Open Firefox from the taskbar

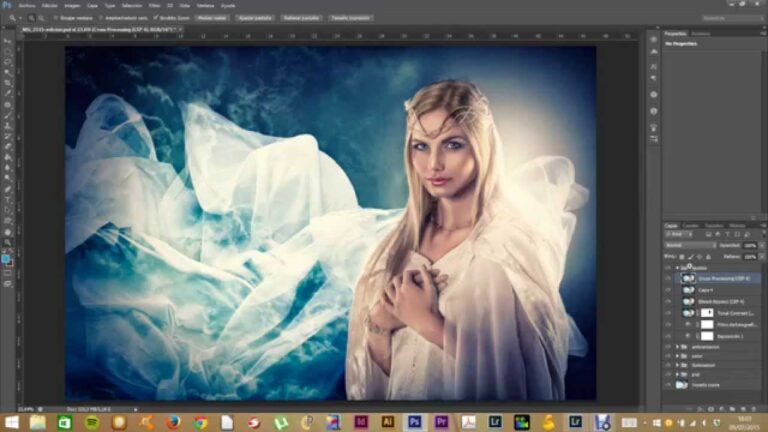173,422
